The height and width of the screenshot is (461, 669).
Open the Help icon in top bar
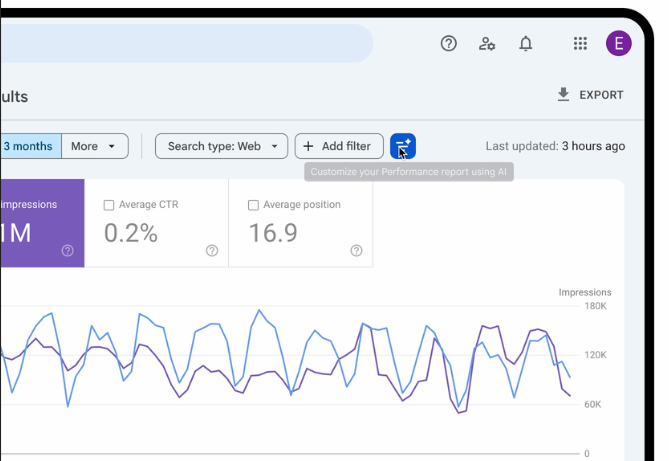pos(449,43)
